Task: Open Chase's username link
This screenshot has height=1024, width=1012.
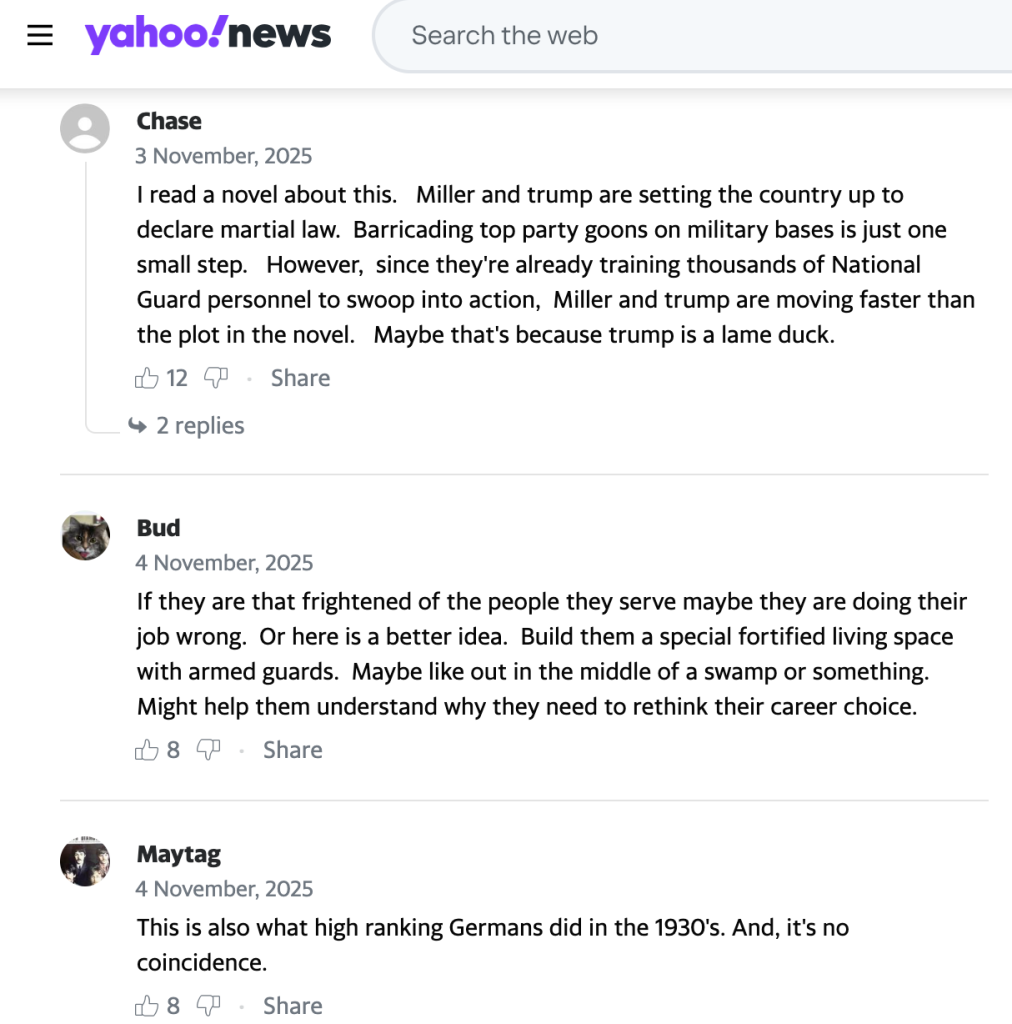Action: (169, 121)
